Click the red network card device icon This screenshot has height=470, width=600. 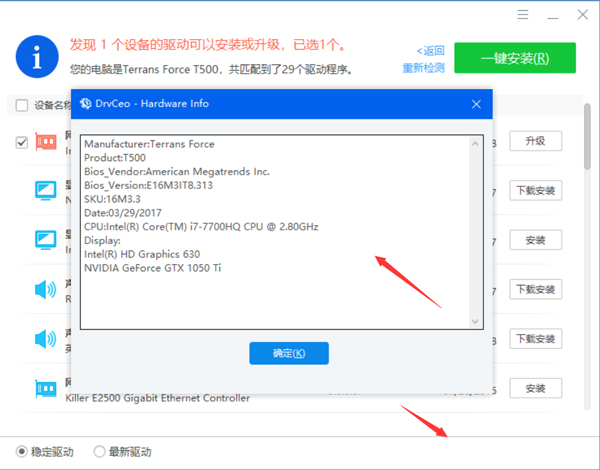pos(46,142)
